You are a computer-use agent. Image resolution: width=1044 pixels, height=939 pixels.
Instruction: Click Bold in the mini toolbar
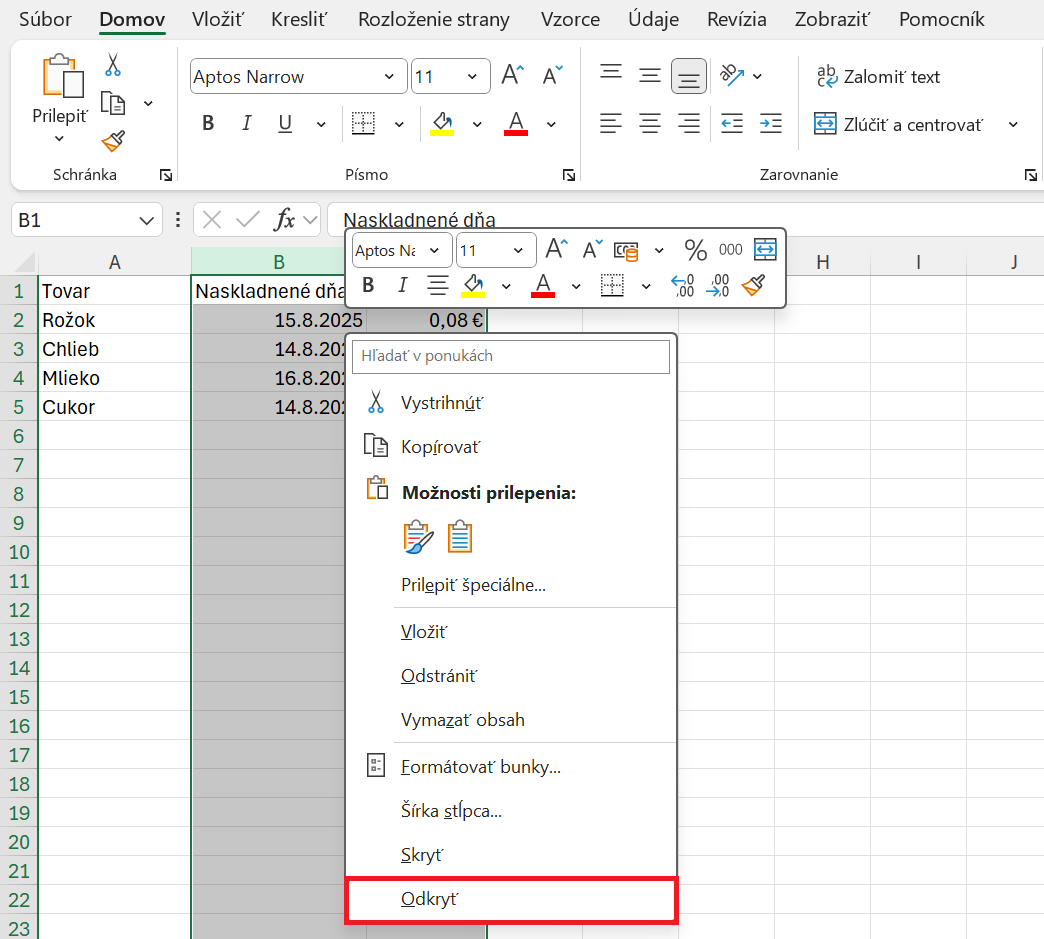[x=368, y=285]
